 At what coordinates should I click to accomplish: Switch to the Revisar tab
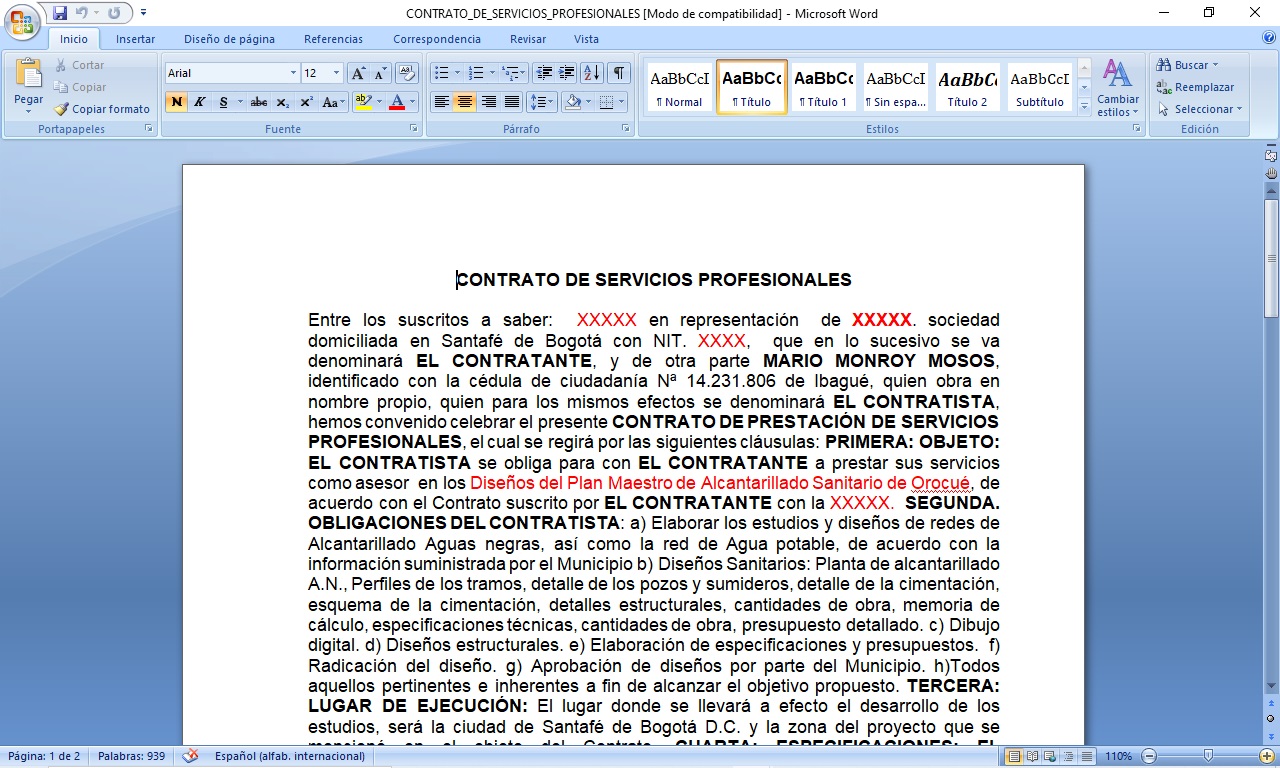tap(528, 39)
